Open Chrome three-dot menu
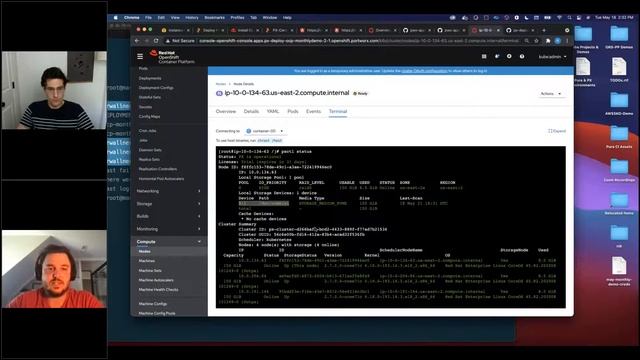The image size is (640, 360). coord(567,41)
